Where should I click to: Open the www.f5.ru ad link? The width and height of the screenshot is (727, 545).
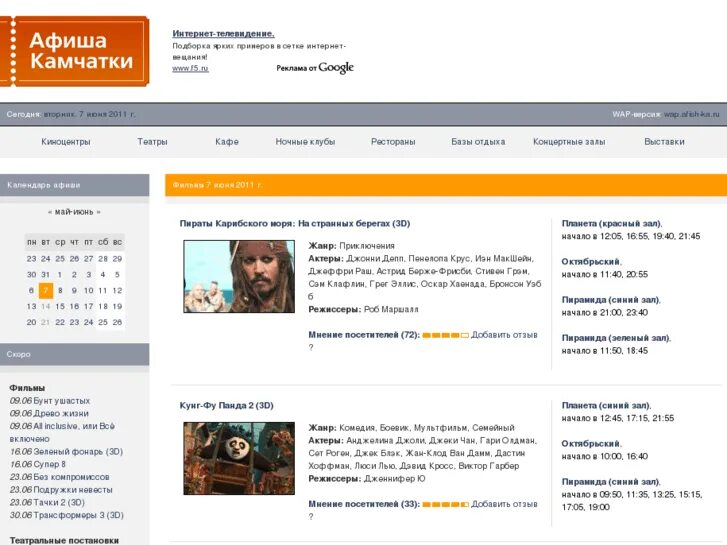tap(190, 68)
